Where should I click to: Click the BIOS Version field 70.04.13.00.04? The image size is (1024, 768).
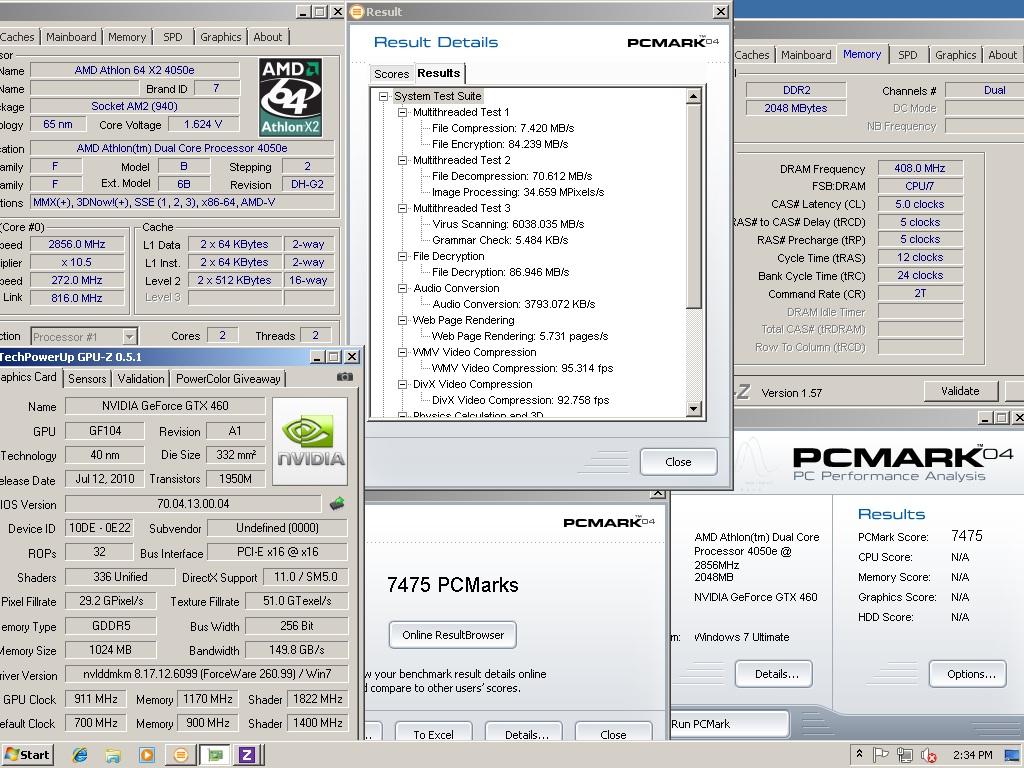(x=193, y=504)
